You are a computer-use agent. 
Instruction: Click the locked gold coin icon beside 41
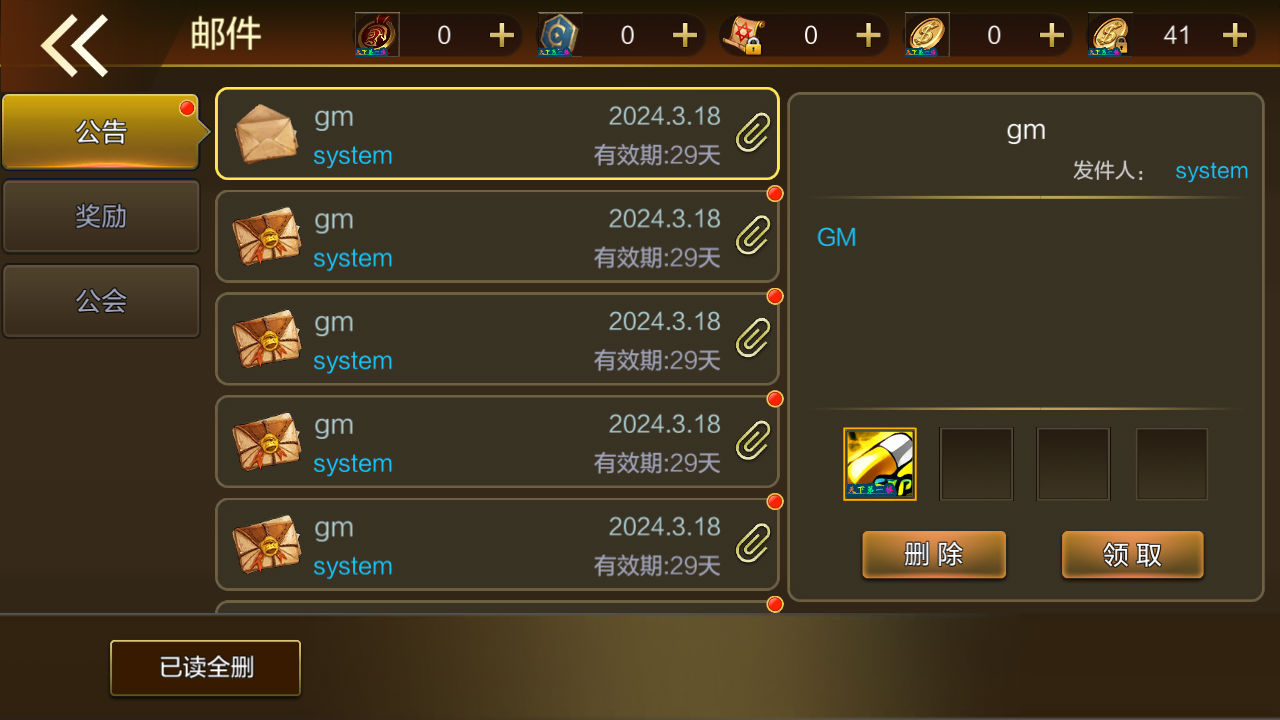(1110, 35)
